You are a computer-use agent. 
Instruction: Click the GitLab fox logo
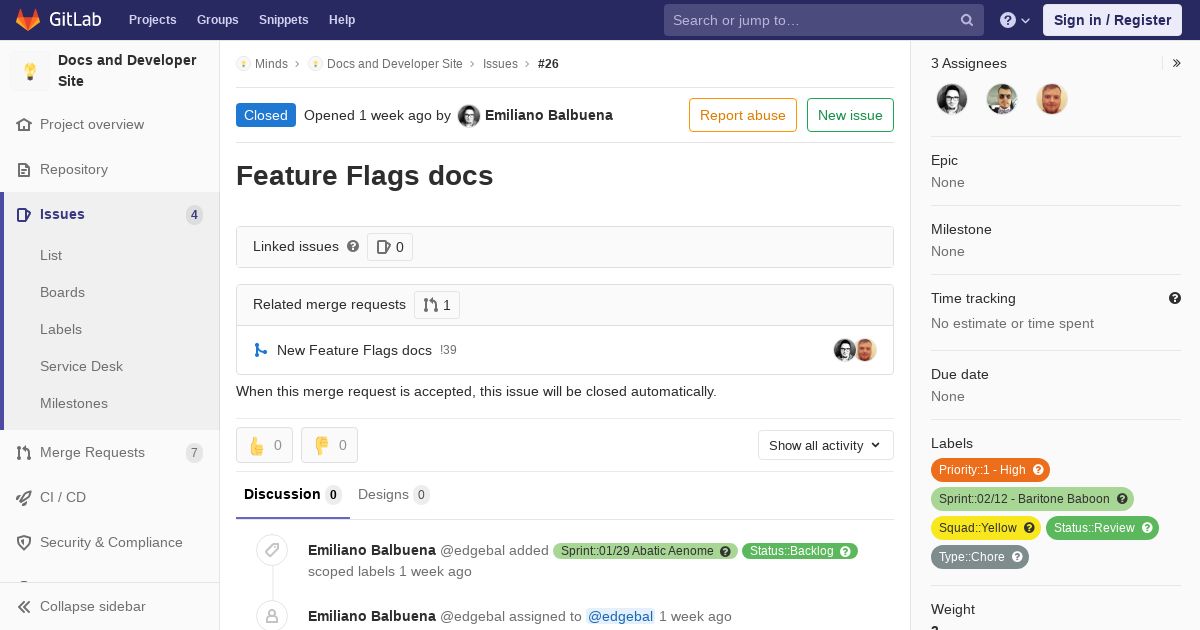point(28,19)
